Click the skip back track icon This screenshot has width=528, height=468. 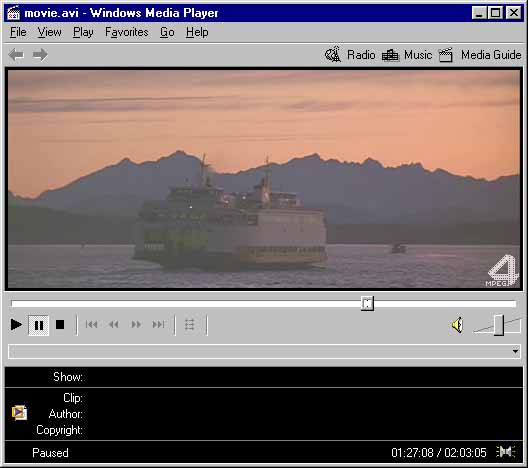[91, 325]
